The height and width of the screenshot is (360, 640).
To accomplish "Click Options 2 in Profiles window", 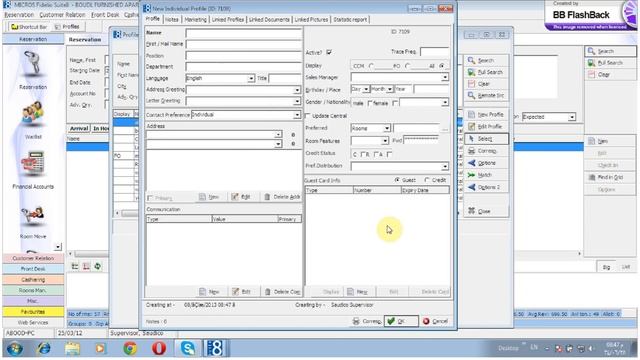I will point(486,187).
